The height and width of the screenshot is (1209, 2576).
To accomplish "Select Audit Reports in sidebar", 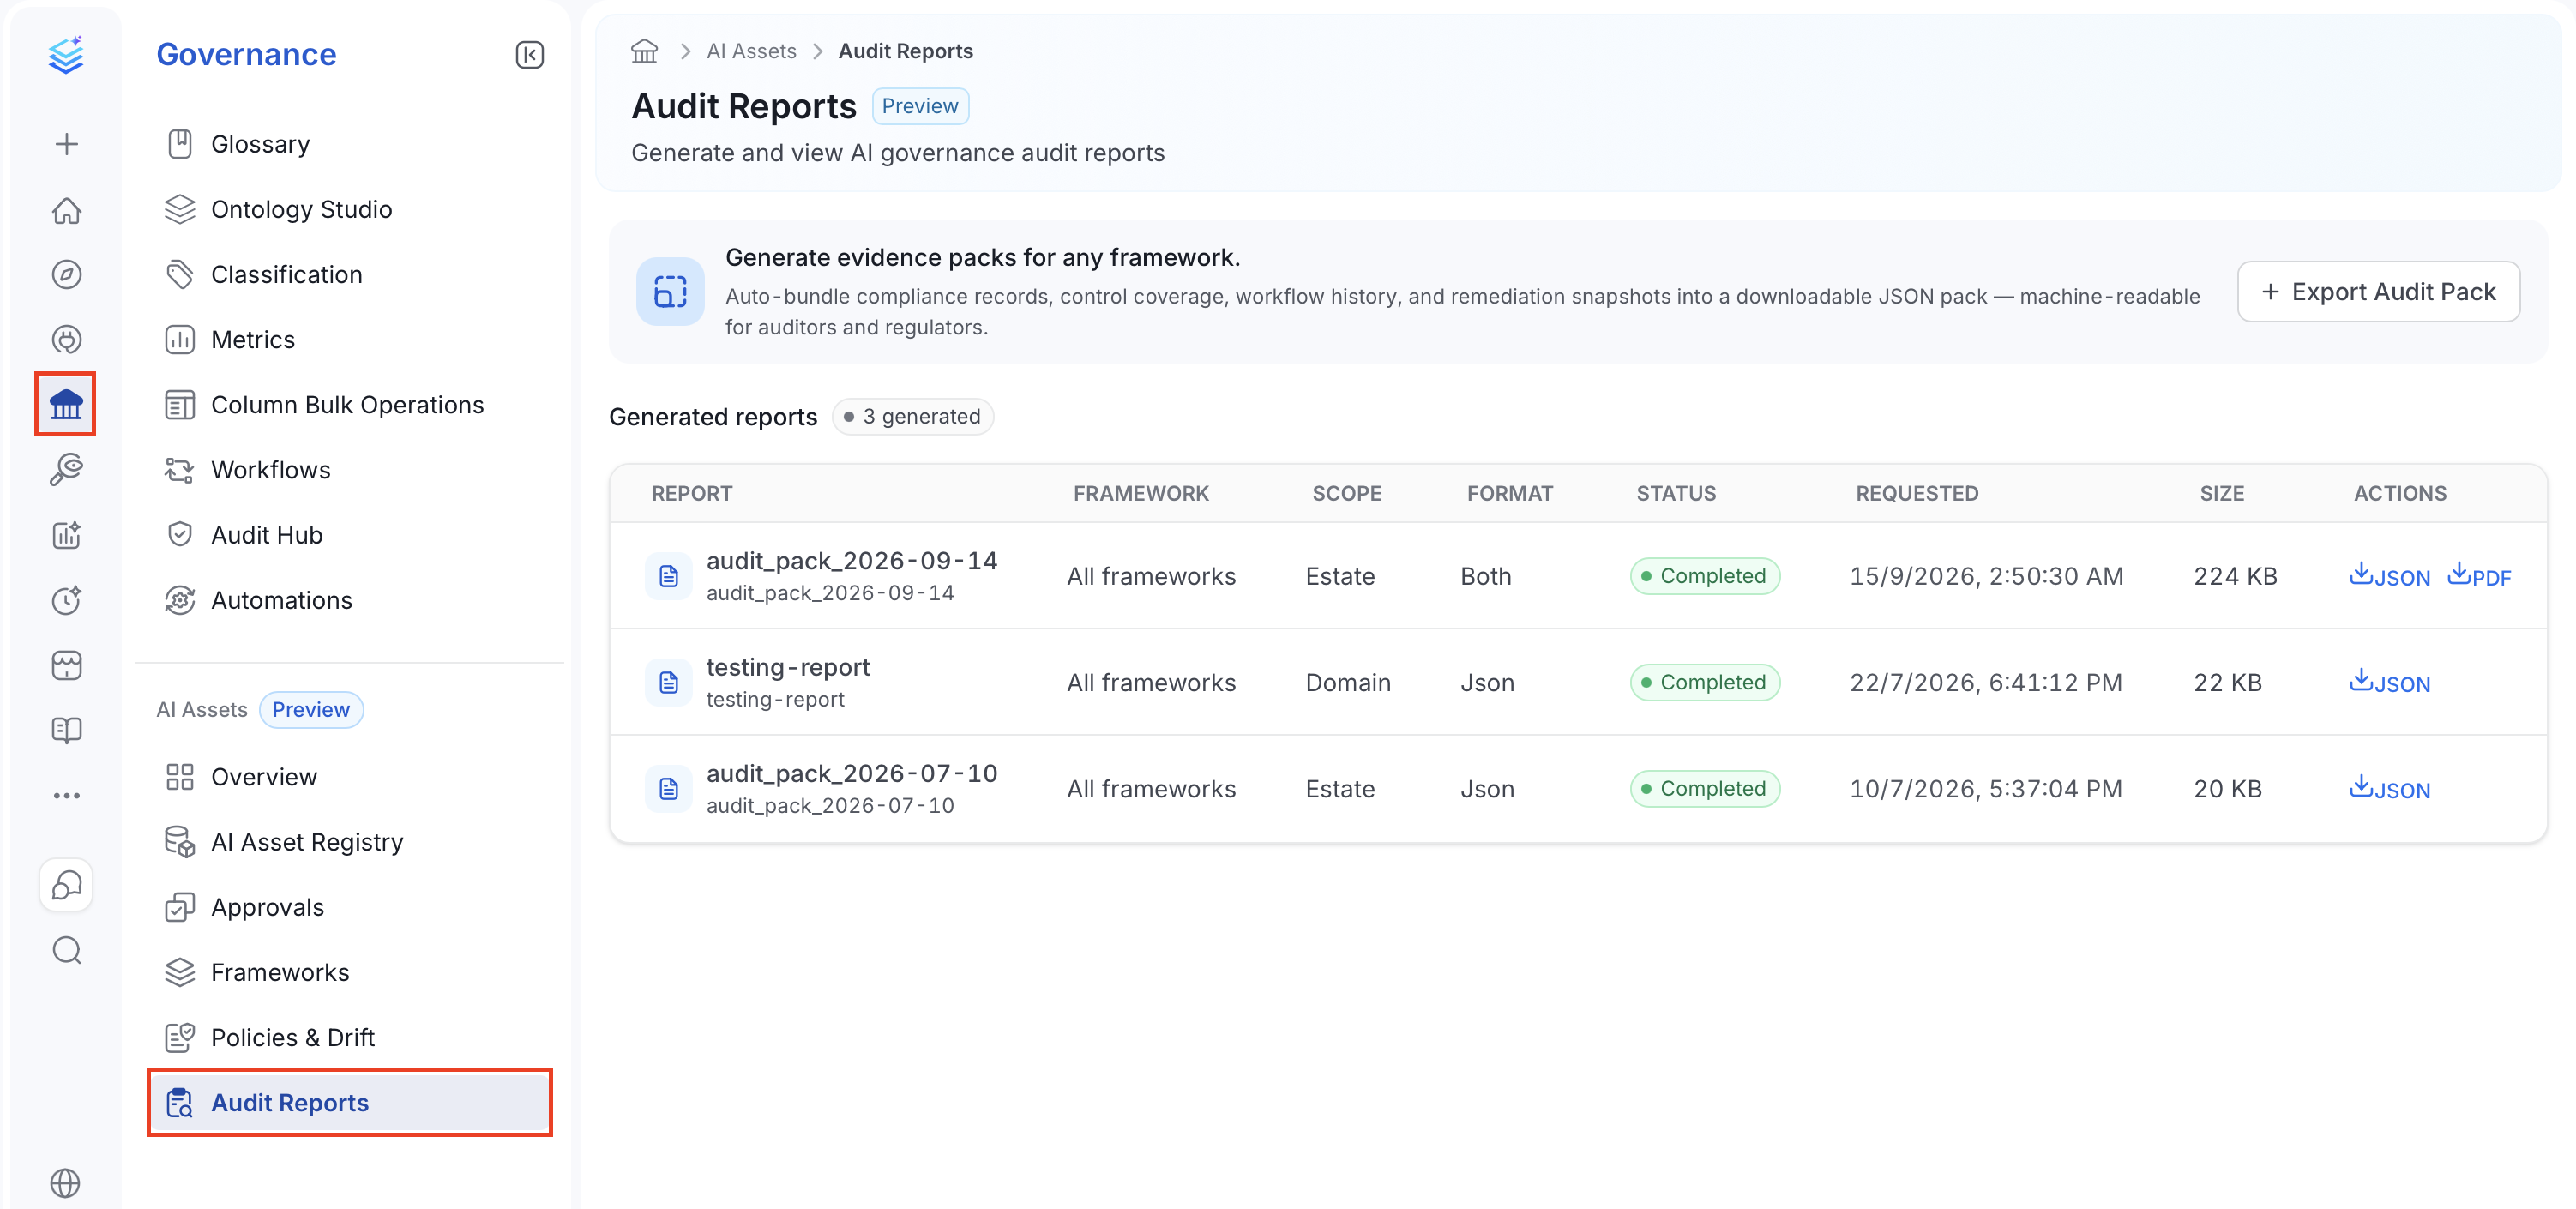I will (x=350, y=1102).
